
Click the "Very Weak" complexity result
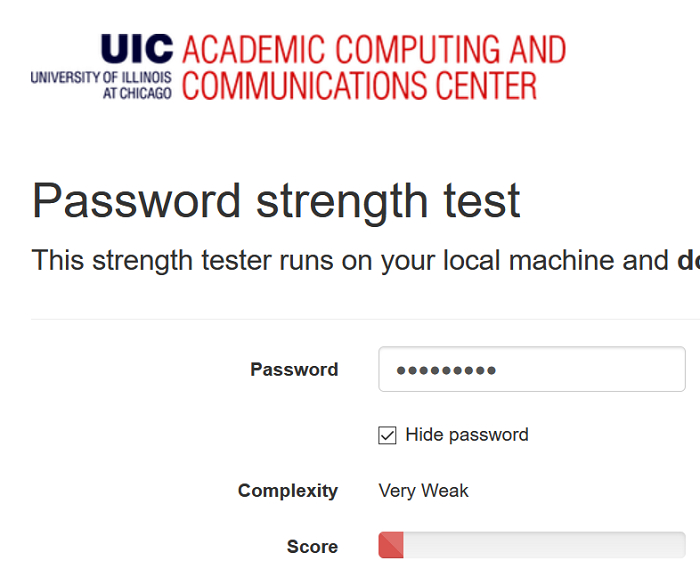click(423, 491)
